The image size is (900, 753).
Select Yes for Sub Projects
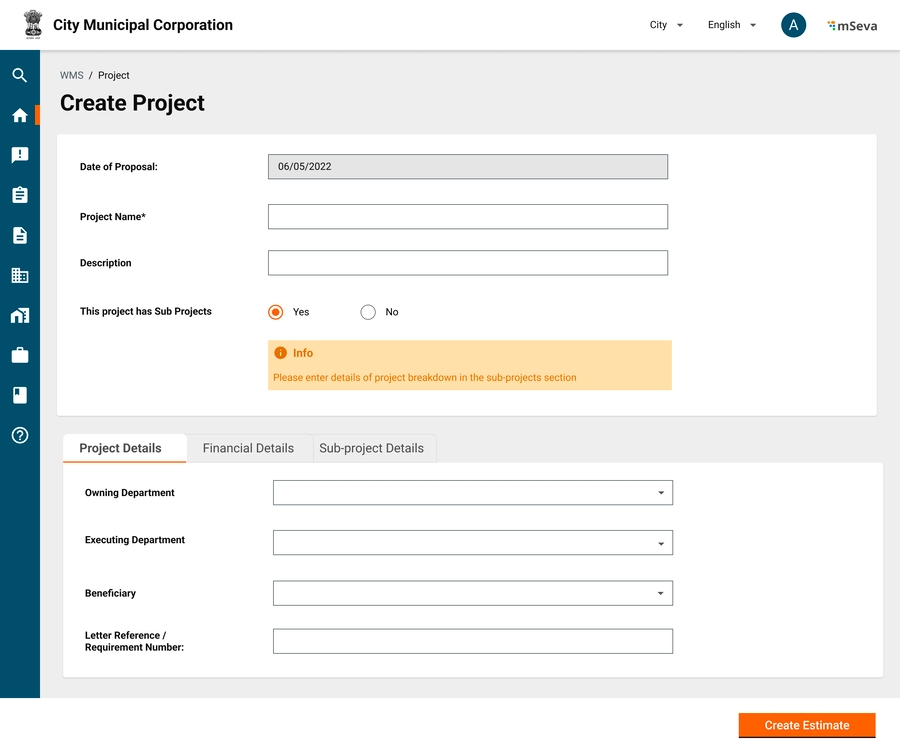pos(276,312)
